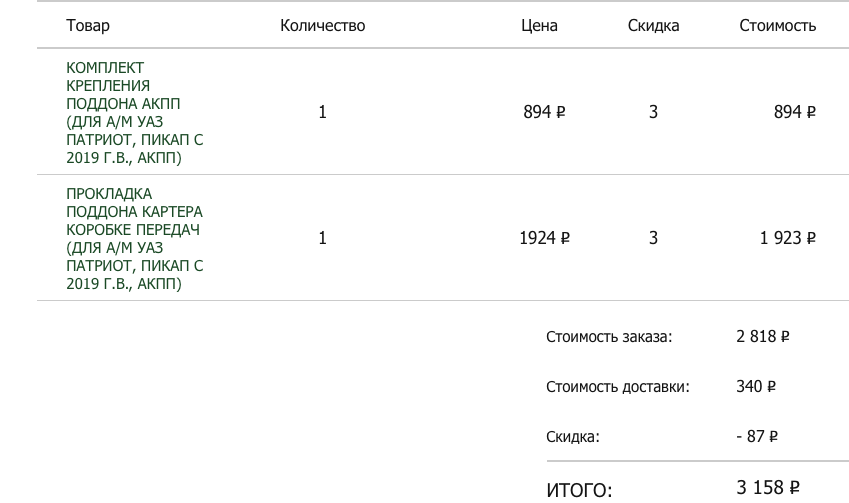Open the ПРОКЛАДКА ПОДДОНА КАРТЕРА product link
Screen dimensions: 849x503
point(134,238)
